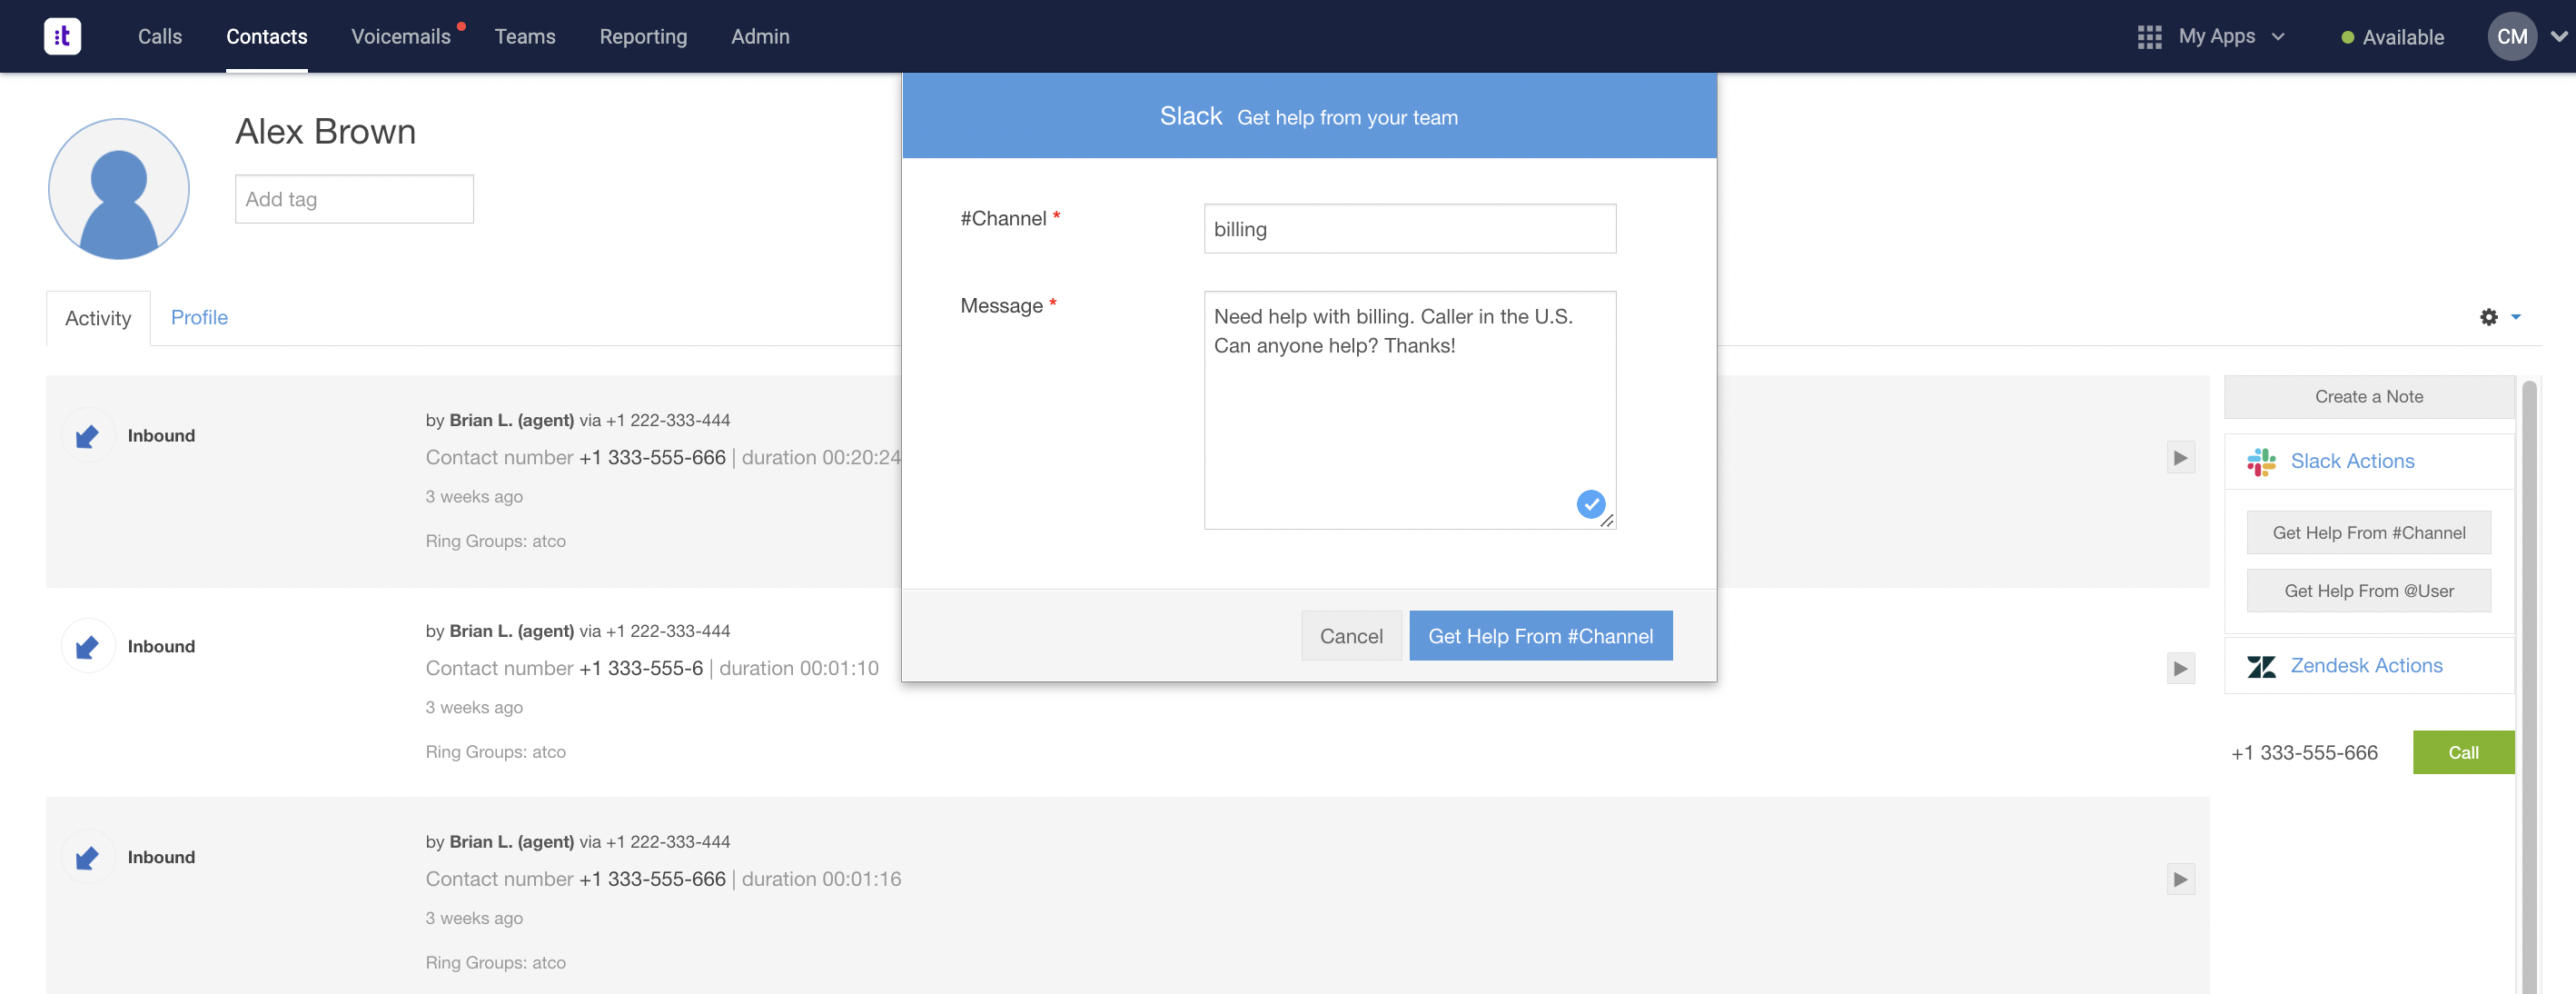Click the Message text area
The height and width of the screenshot is (994, 2576).
point(1409,410)
